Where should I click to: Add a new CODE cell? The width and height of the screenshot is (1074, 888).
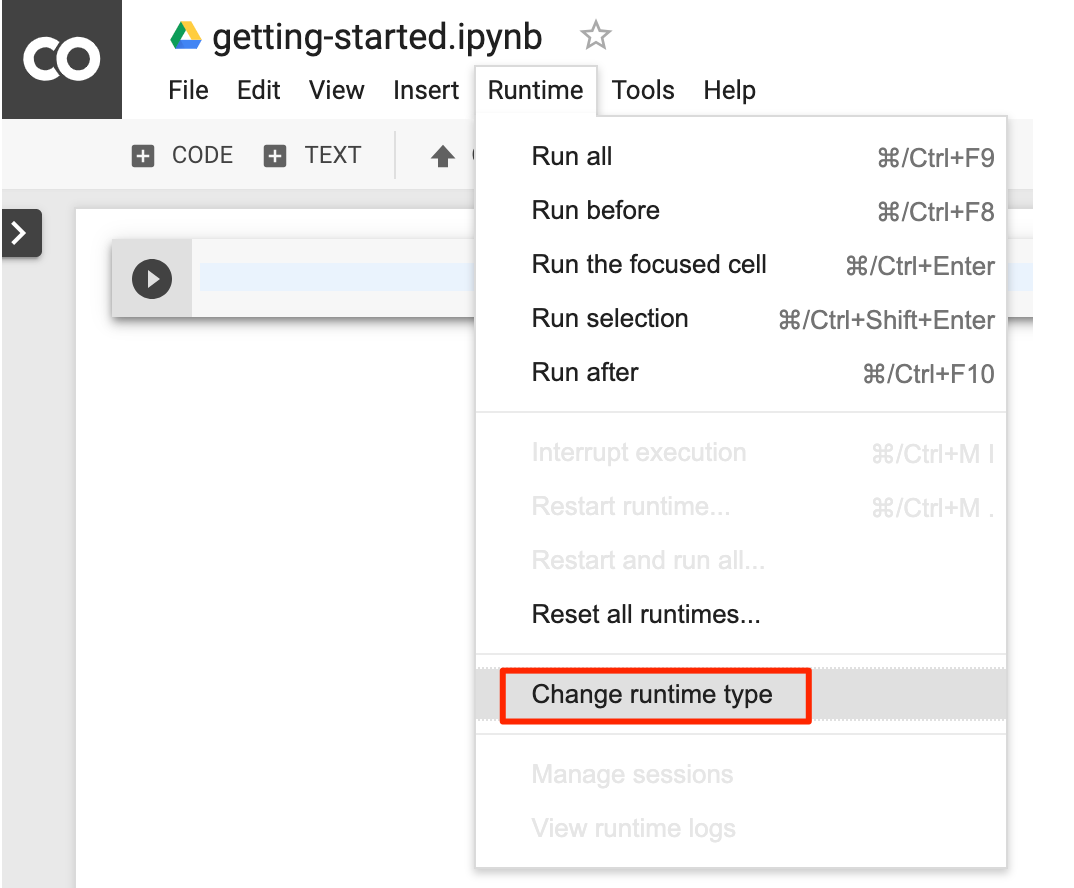183,156
